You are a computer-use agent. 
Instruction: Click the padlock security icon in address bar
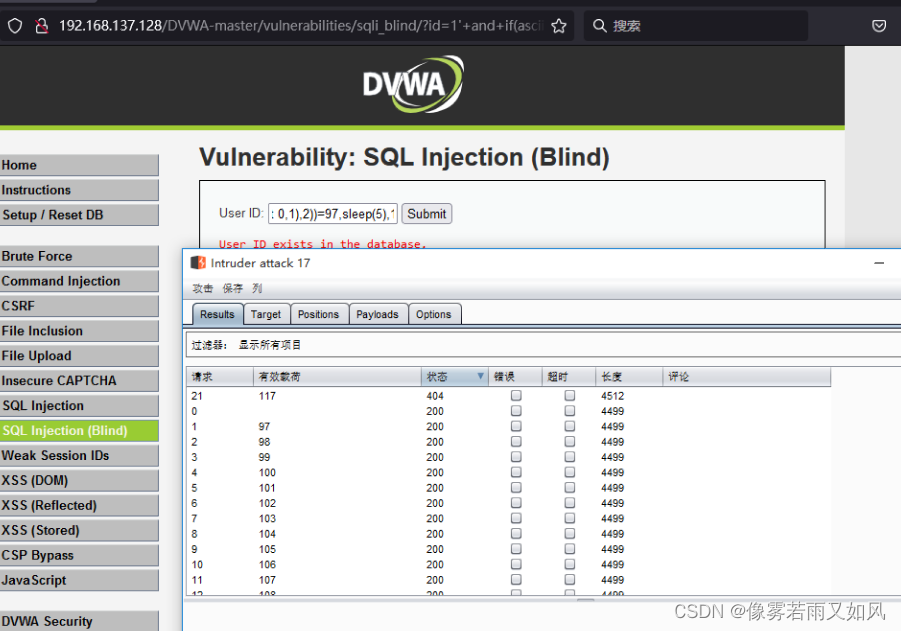pyautogui.click(x=40, y=26)
